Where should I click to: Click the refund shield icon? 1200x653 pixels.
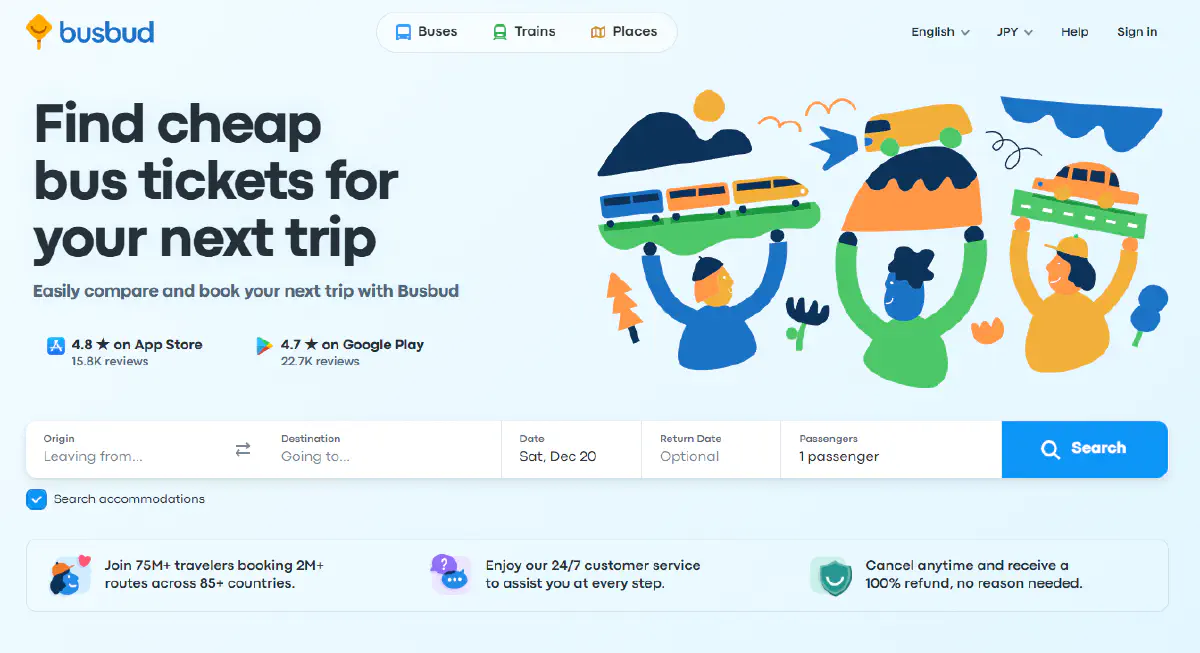click(x=832, y=576)
